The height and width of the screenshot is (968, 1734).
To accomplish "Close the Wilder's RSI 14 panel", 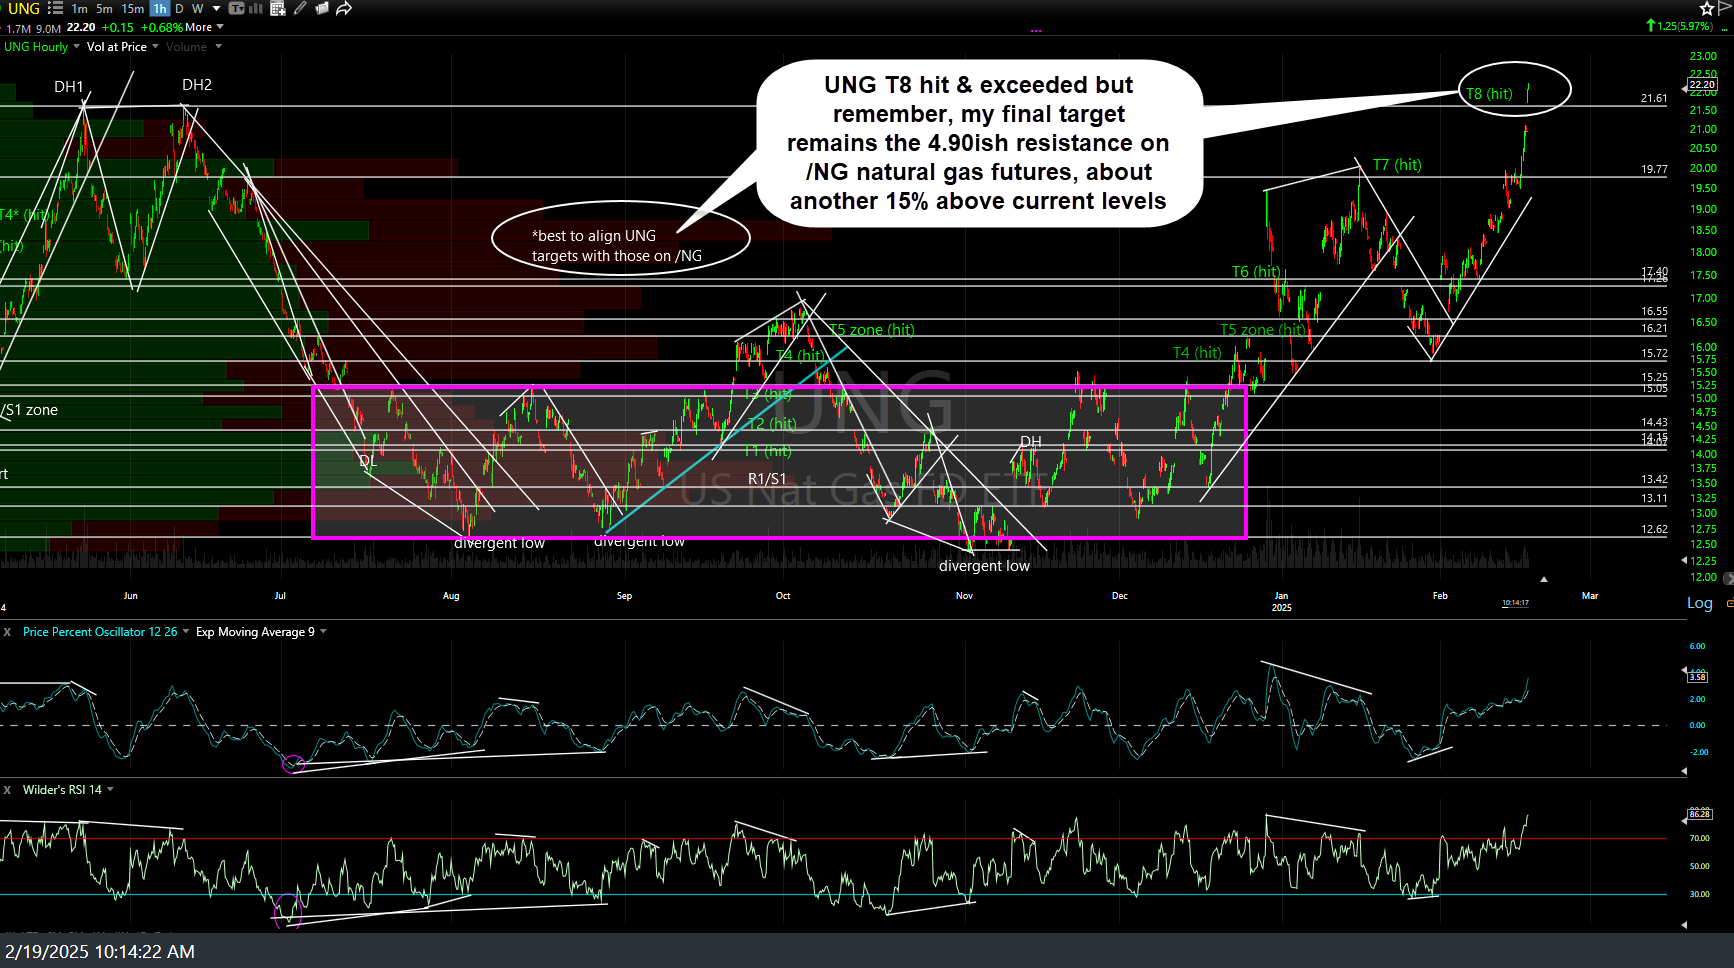I will click(x=7, y=790).
